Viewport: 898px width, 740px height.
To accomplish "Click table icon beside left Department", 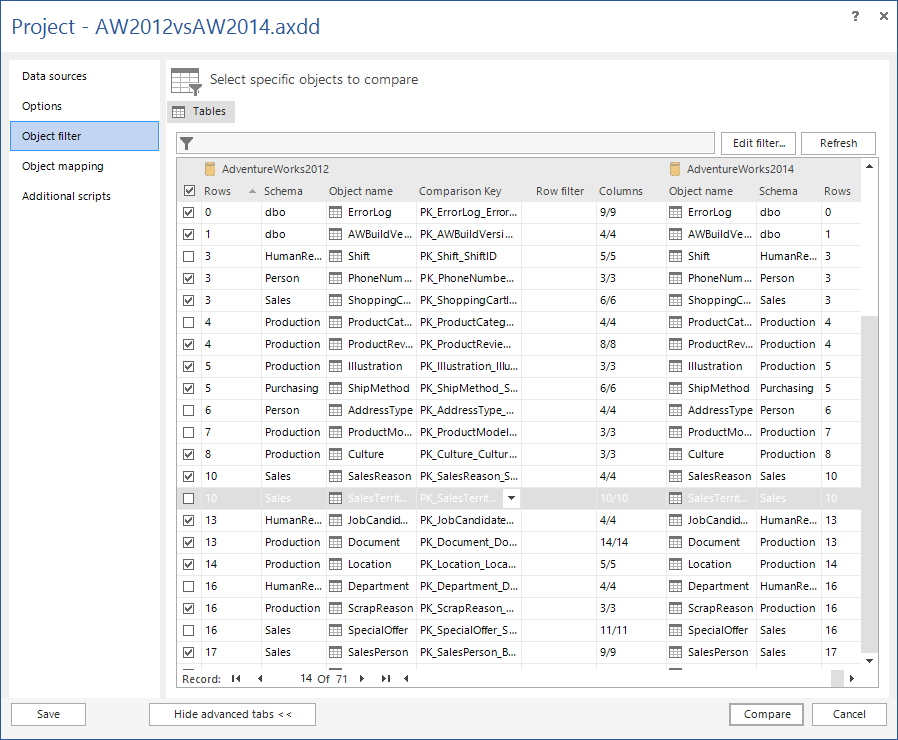I will point(336,587).
